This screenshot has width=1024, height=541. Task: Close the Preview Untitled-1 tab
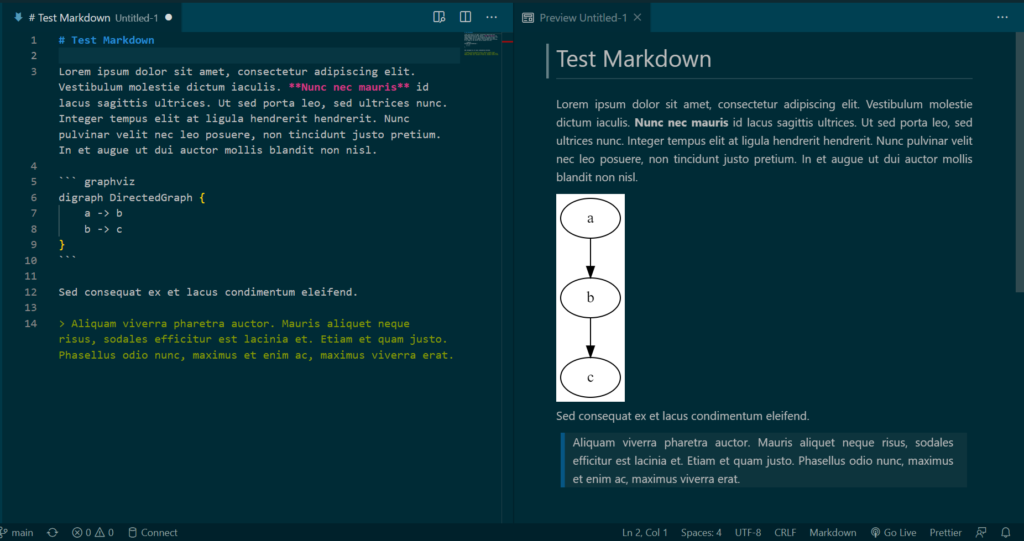(x=638, y=18)
